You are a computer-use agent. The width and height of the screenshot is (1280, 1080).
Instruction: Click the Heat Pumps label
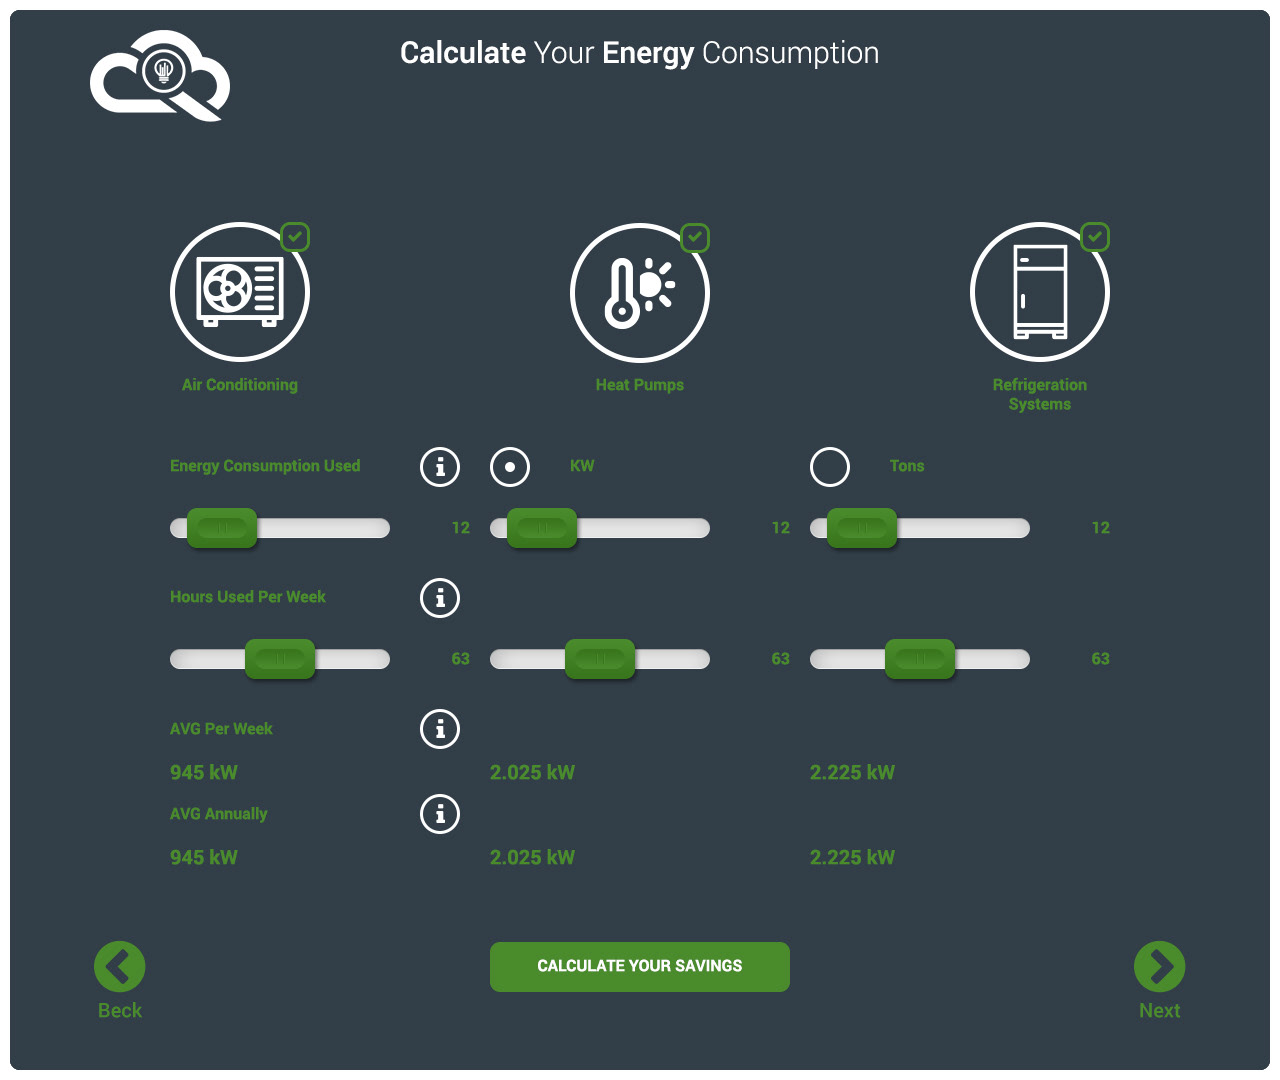click(640, 385)
